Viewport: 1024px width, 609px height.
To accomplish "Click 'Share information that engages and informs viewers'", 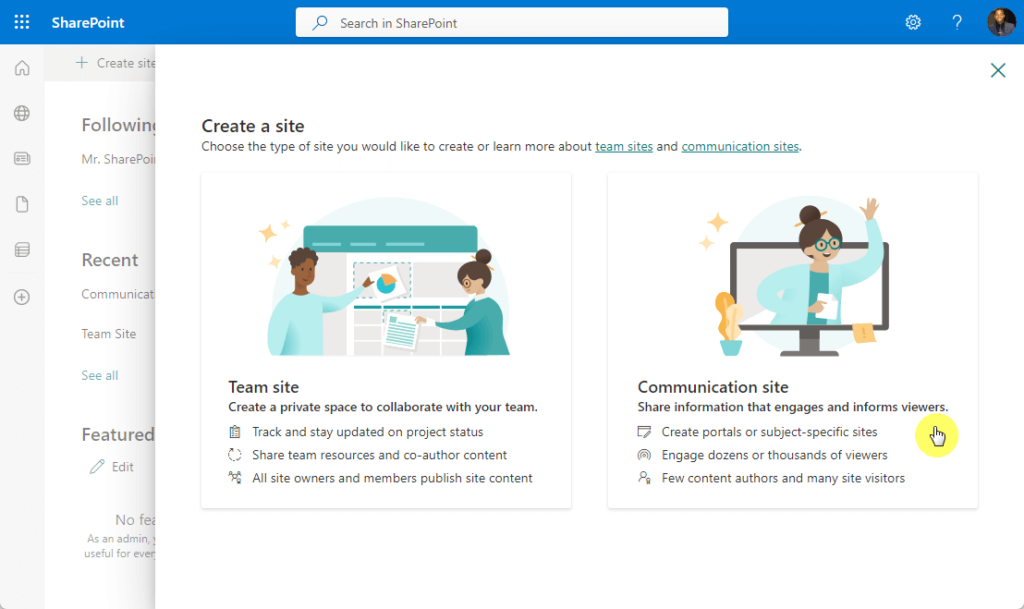I will tap(793, 407).
